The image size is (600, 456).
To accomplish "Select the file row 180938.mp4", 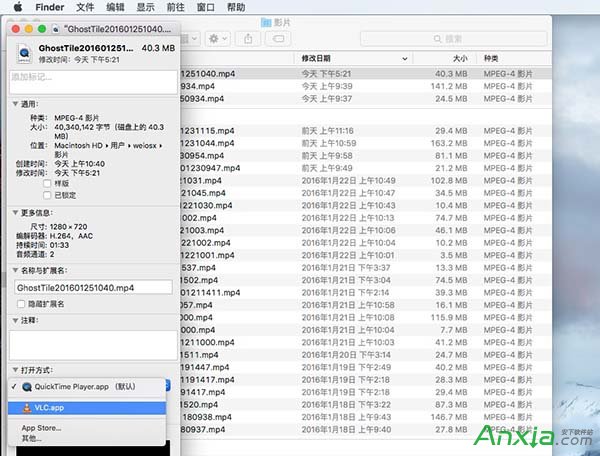I will [366, 417].
